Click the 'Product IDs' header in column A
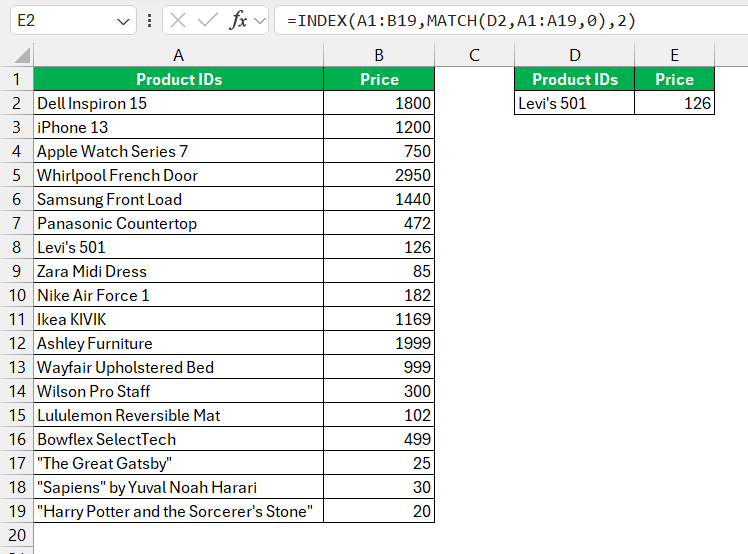 (178, 79)
